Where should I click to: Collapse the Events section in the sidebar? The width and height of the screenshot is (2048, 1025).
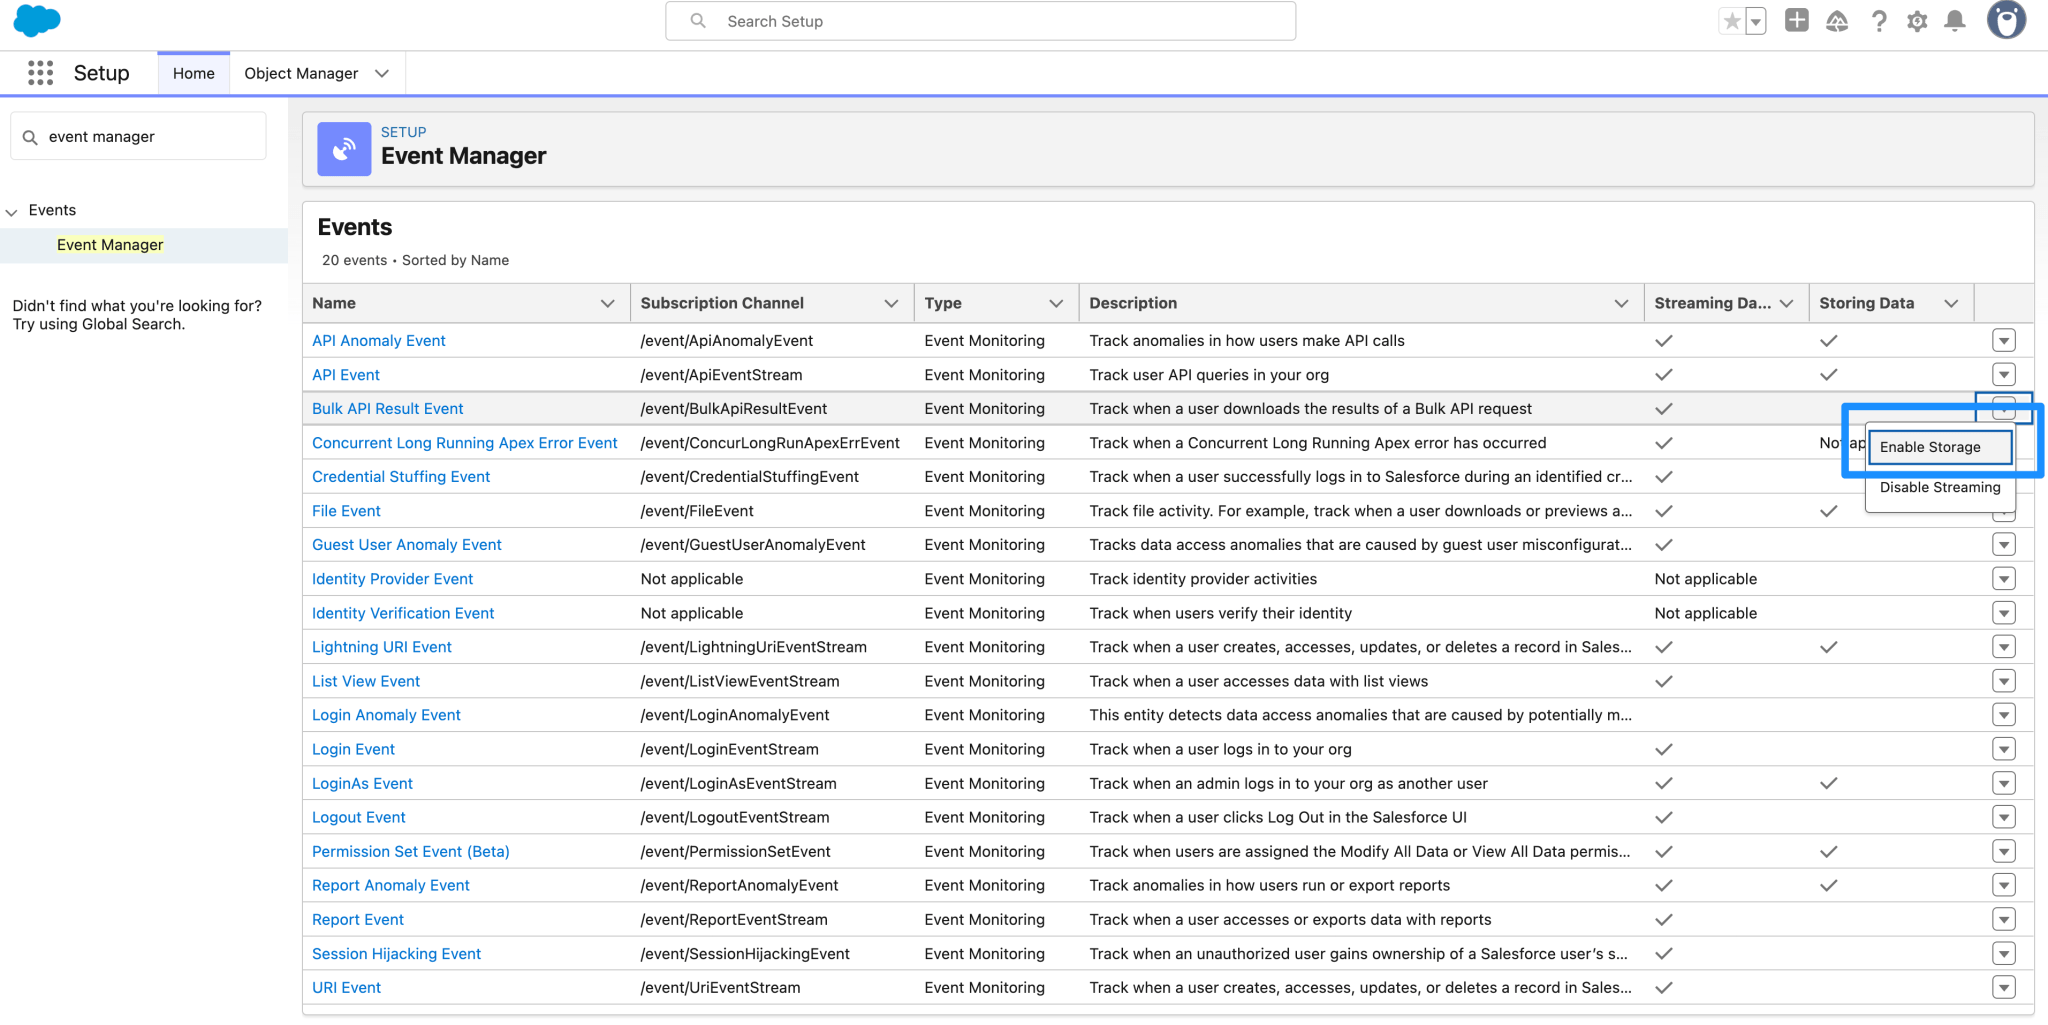click(x=11, y=210)
